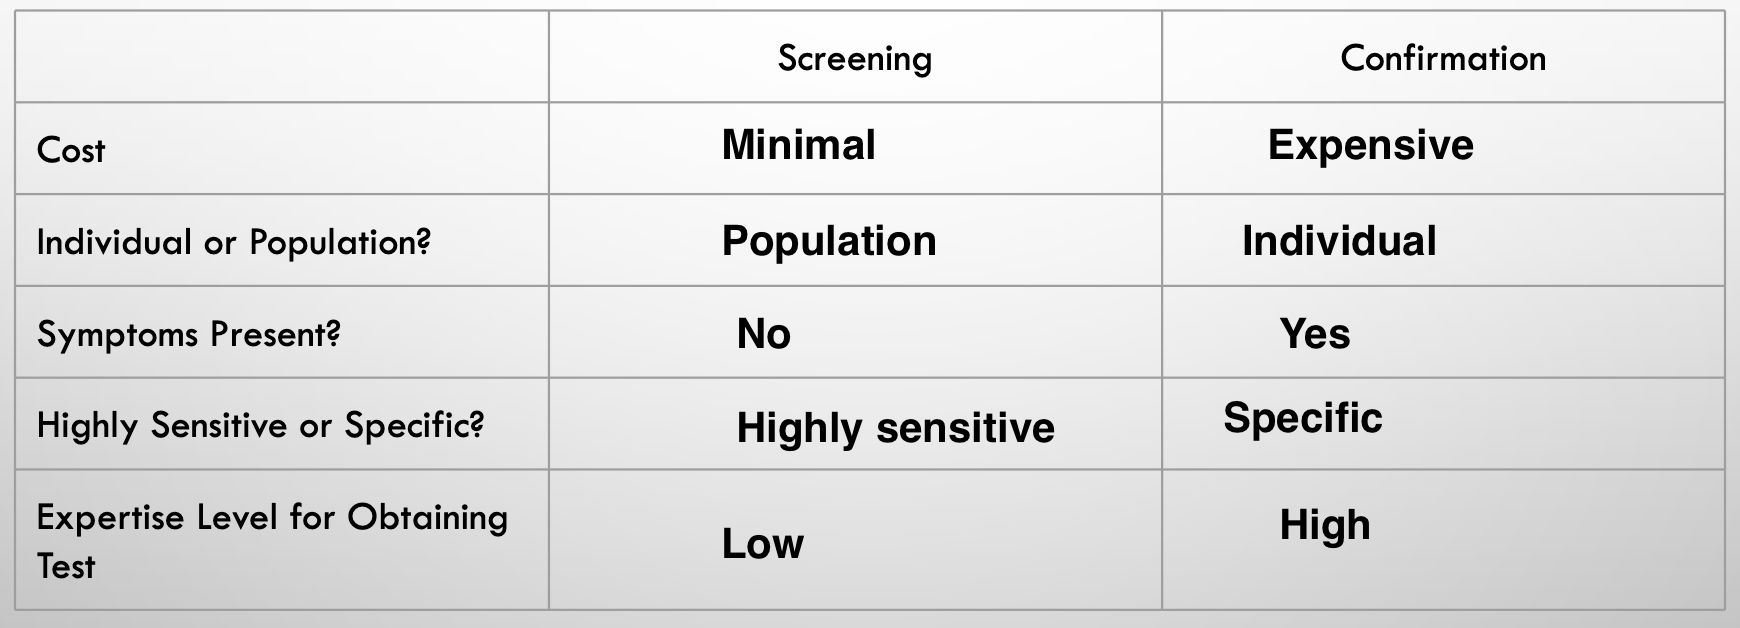Click the word Population? in row label
The width and height of the screenshot is (1740, 628).
coord(340,242)
